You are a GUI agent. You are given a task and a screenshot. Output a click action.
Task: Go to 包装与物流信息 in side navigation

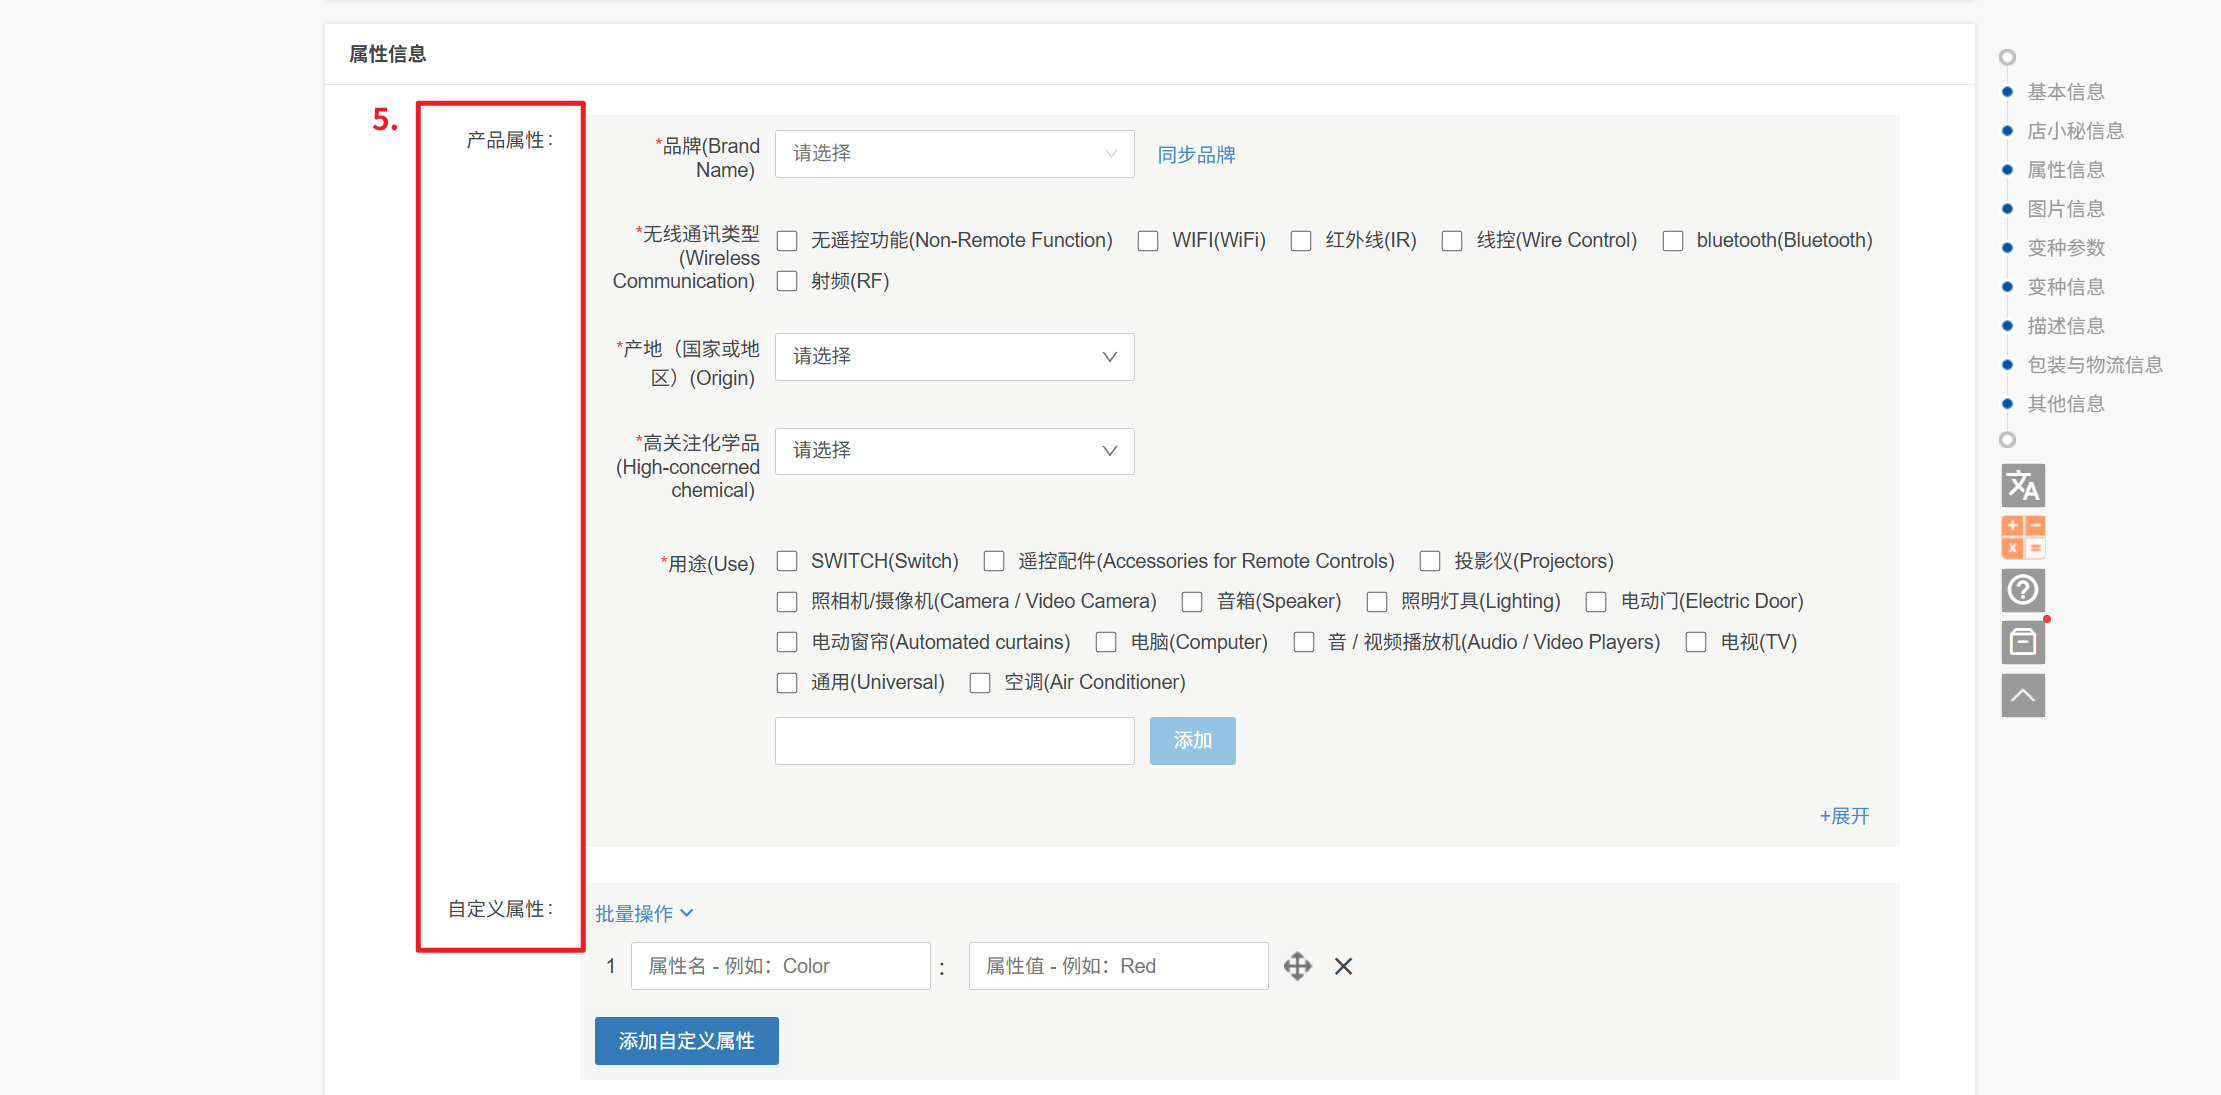2094,365
